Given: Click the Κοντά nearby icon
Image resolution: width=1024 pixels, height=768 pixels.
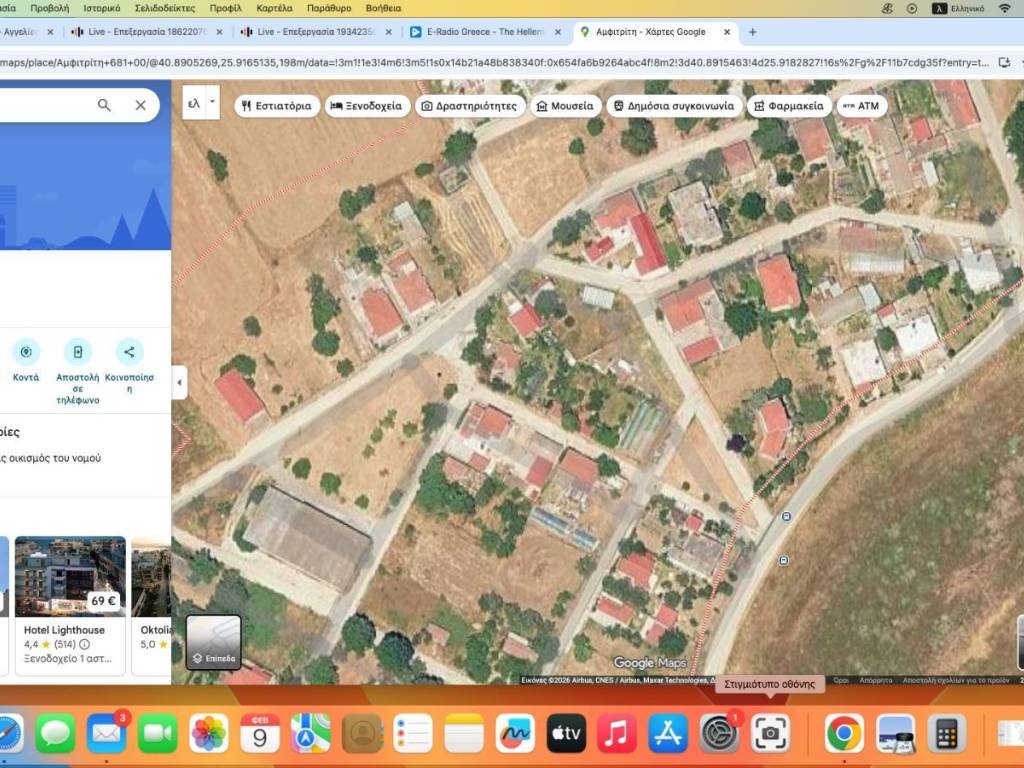Looking at the screenshot, I should click(x=26, y=352).
